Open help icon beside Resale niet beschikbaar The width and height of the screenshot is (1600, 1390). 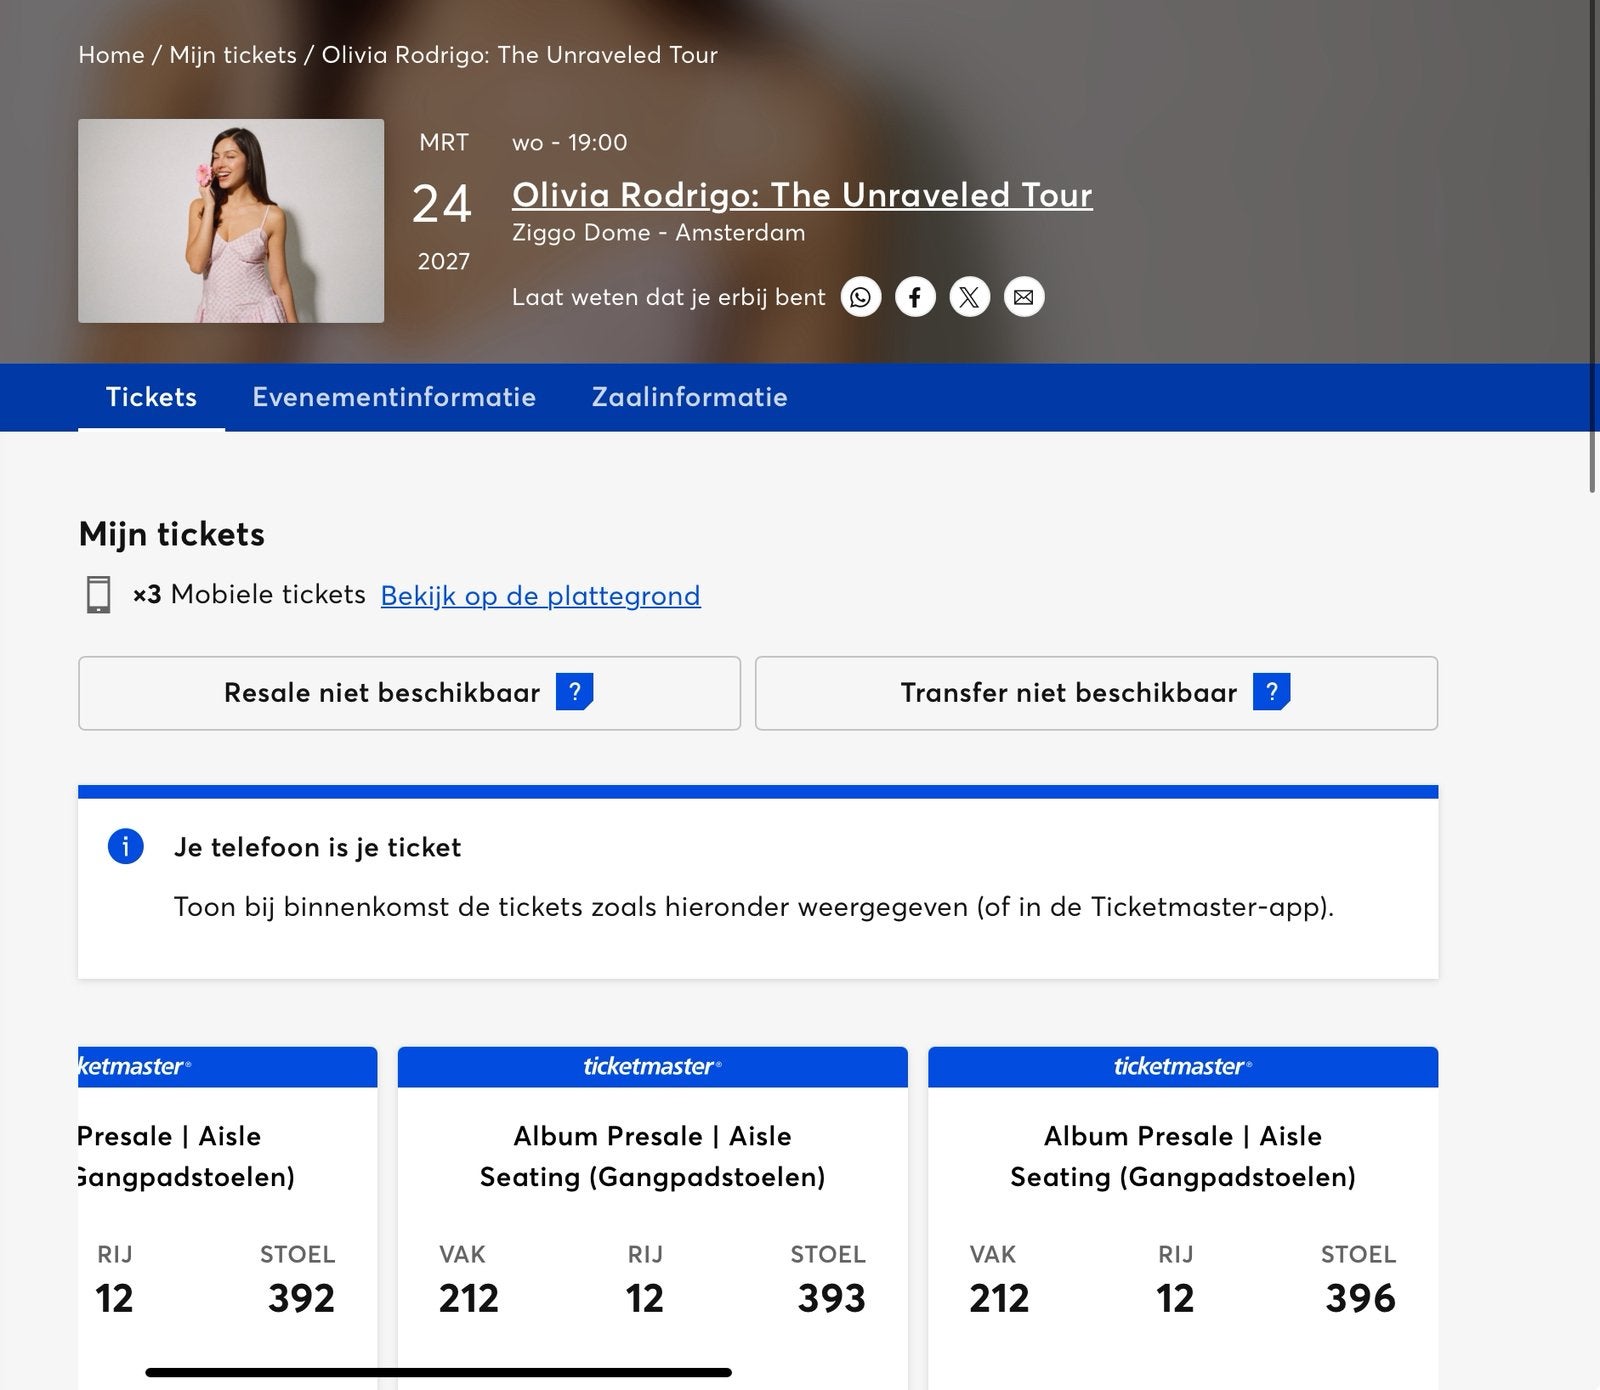(x=575, y=692)
